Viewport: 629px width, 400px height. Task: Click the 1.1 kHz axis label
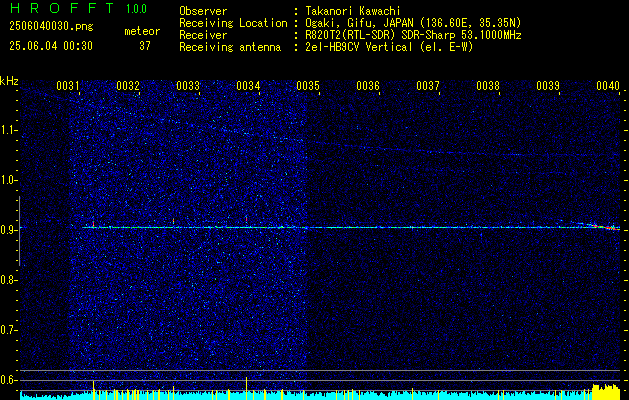click(x=8, y=130)
